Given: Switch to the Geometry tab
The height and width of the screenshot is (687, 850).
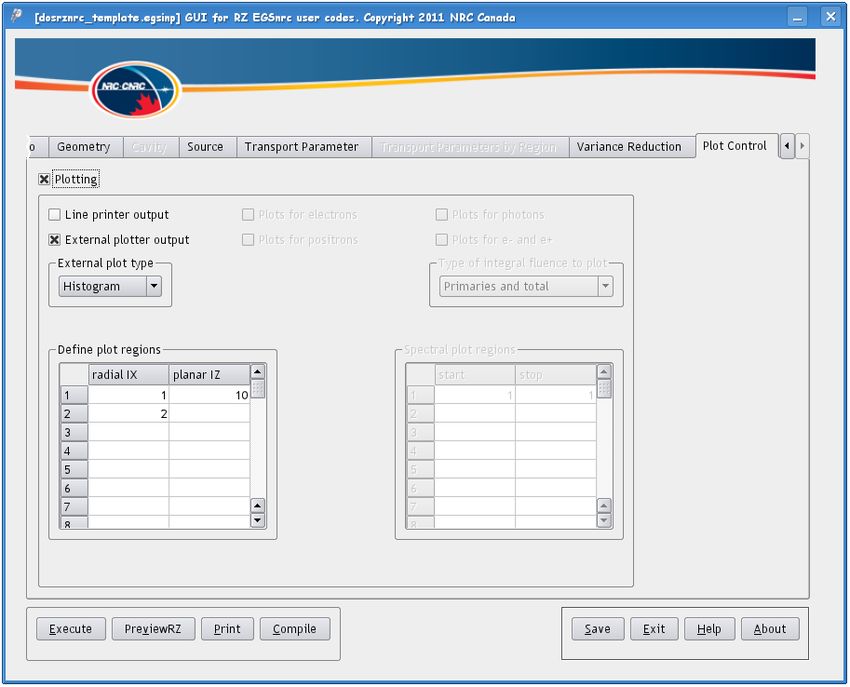Looking at the screenshot, I should (84, 147).
